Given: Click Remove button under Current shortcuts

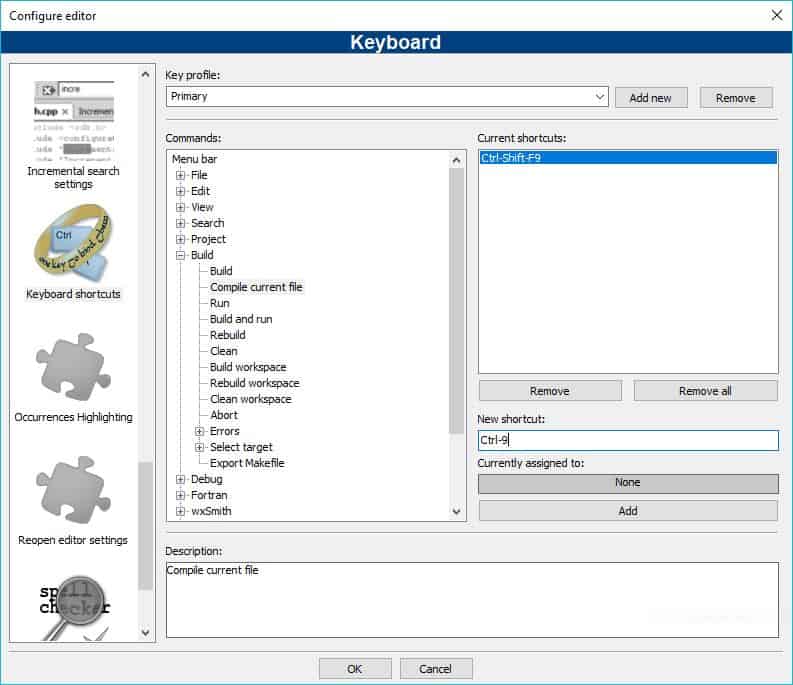Looking at the screenshot, I should tap(550, 391).
